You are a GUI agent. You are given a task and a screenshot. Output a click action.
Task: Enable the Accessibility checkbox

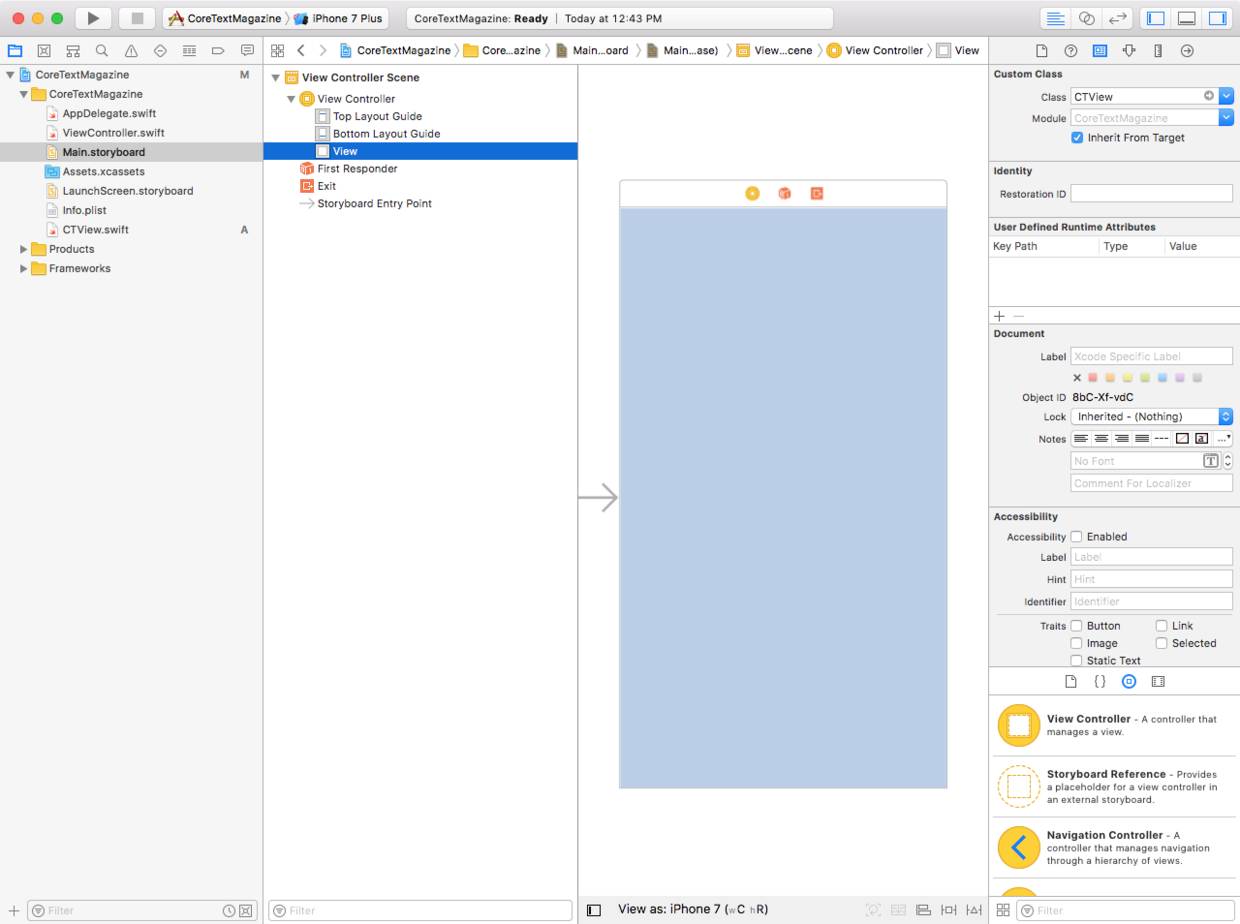[1077, 537]
